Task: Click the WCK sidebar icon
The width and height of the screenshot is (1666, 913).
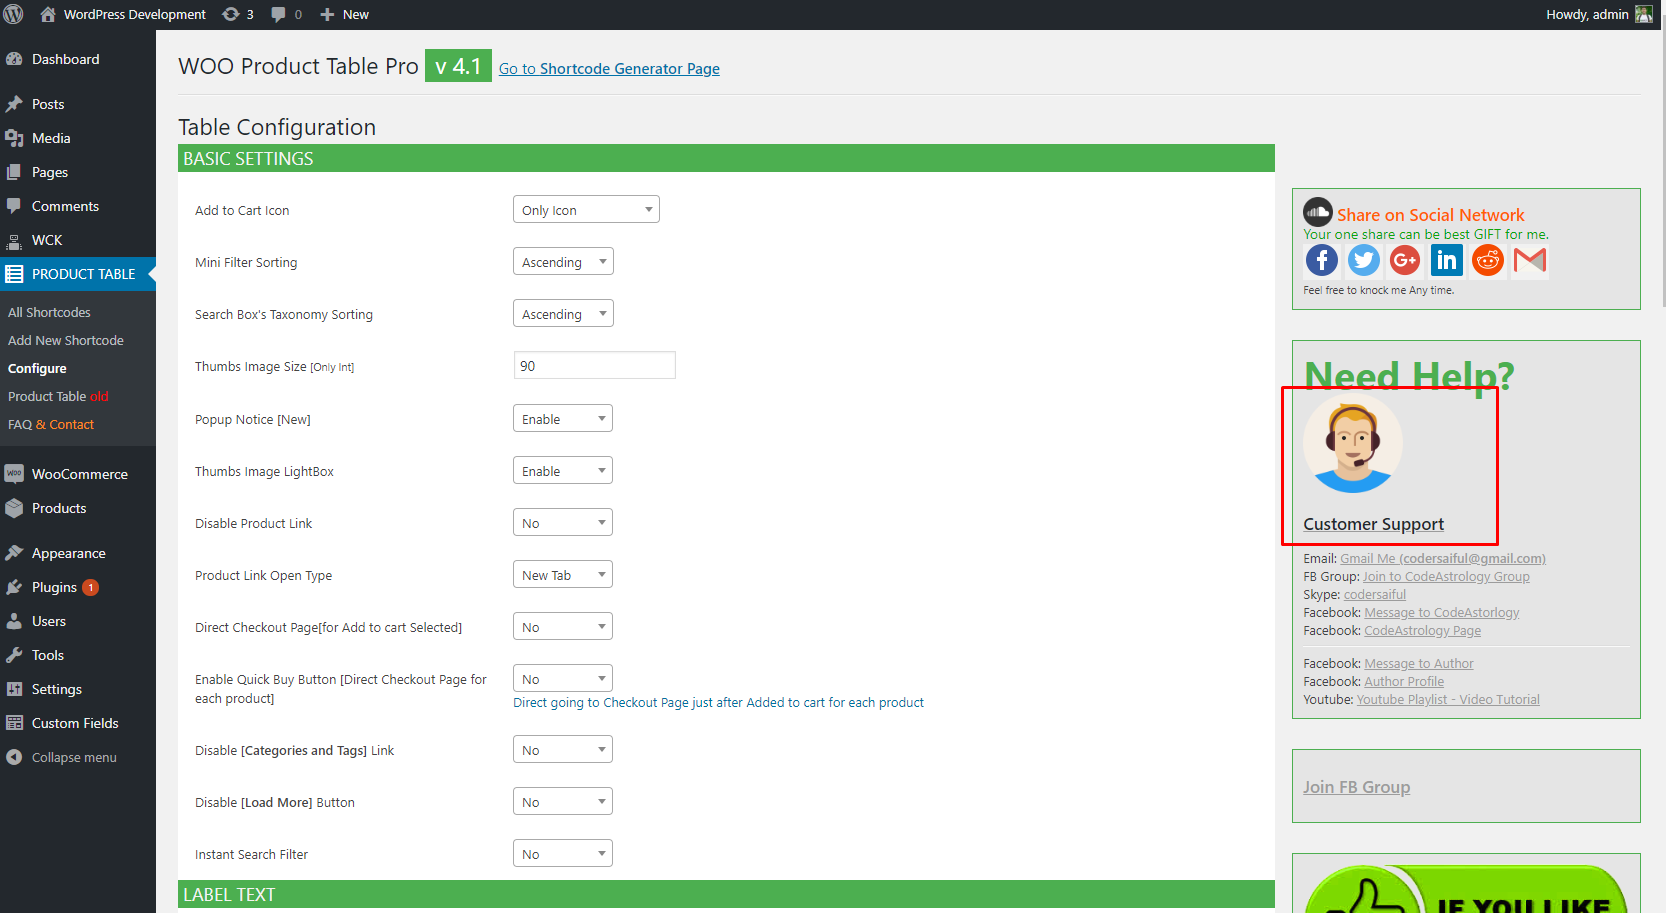Action: pyautogui.click(x=14, y=241)
